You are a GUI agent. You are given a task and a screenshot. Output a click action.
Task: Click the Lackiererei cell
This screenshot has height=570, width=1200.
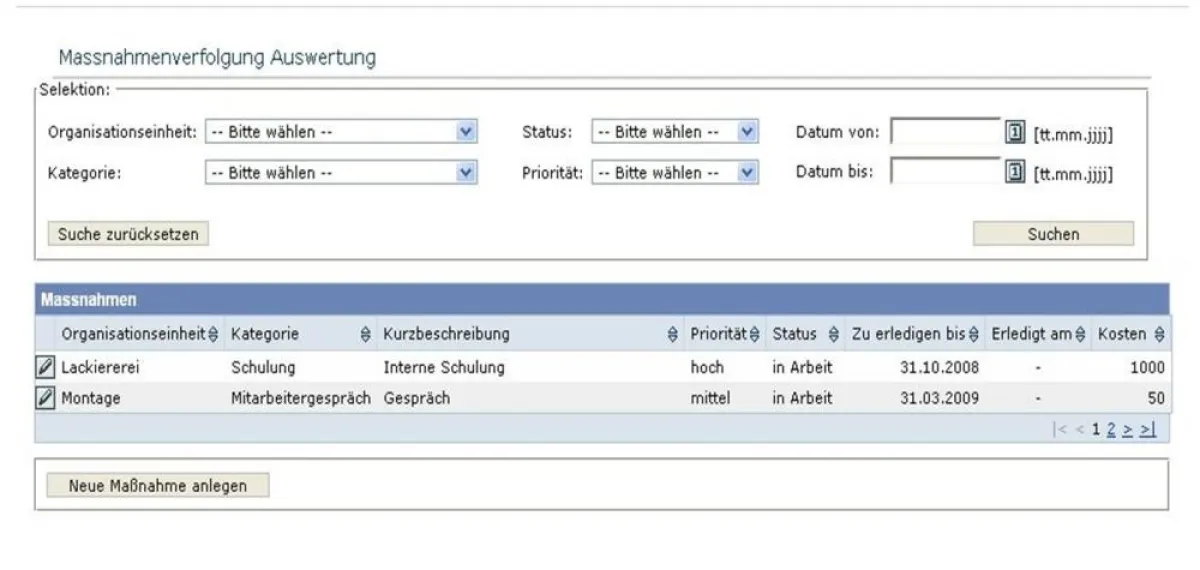point(100,368)
